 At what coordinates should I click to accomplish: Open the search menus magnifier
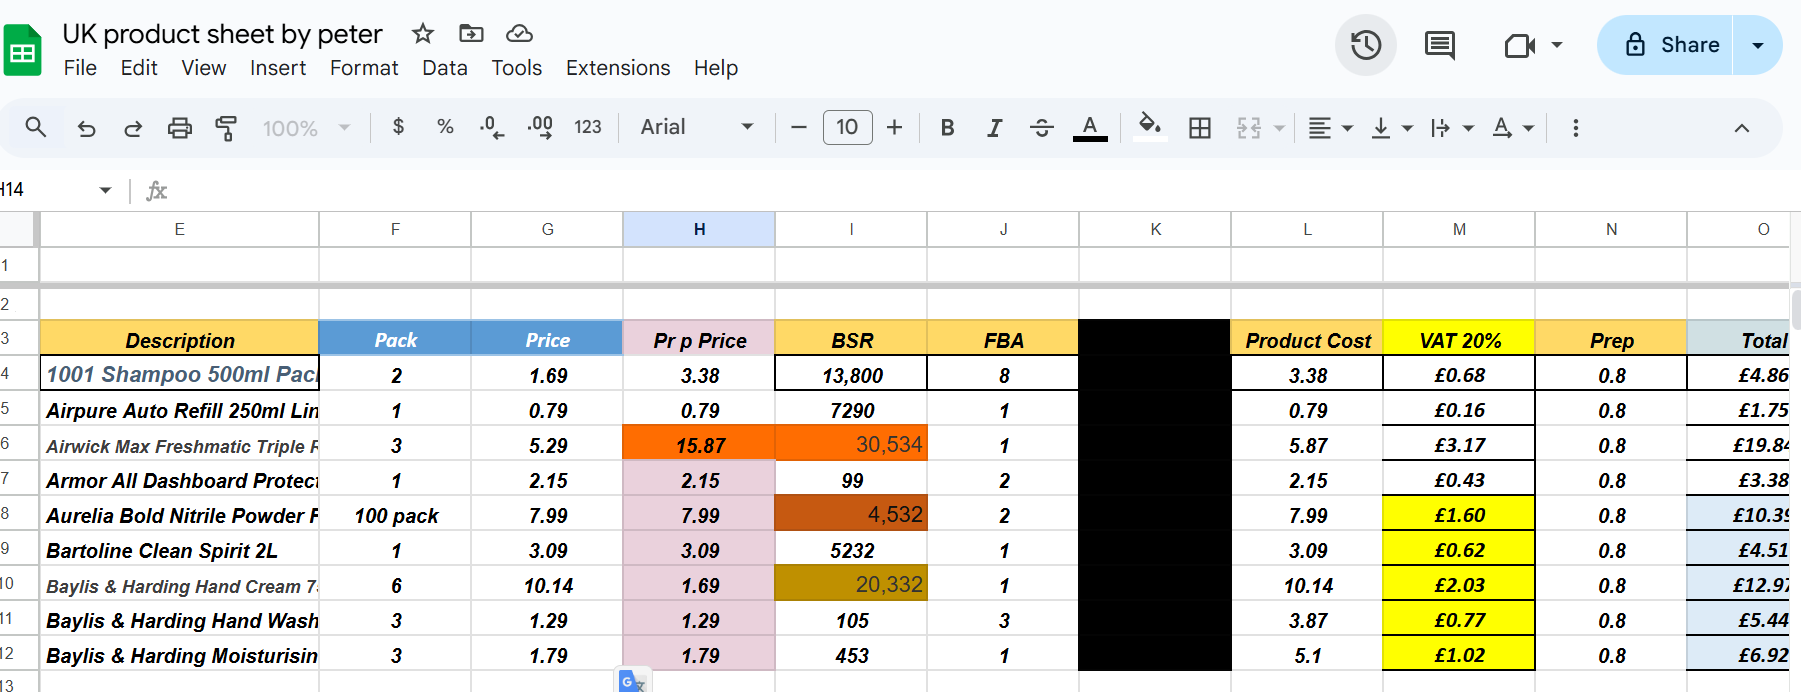click(x=36, y=127)
